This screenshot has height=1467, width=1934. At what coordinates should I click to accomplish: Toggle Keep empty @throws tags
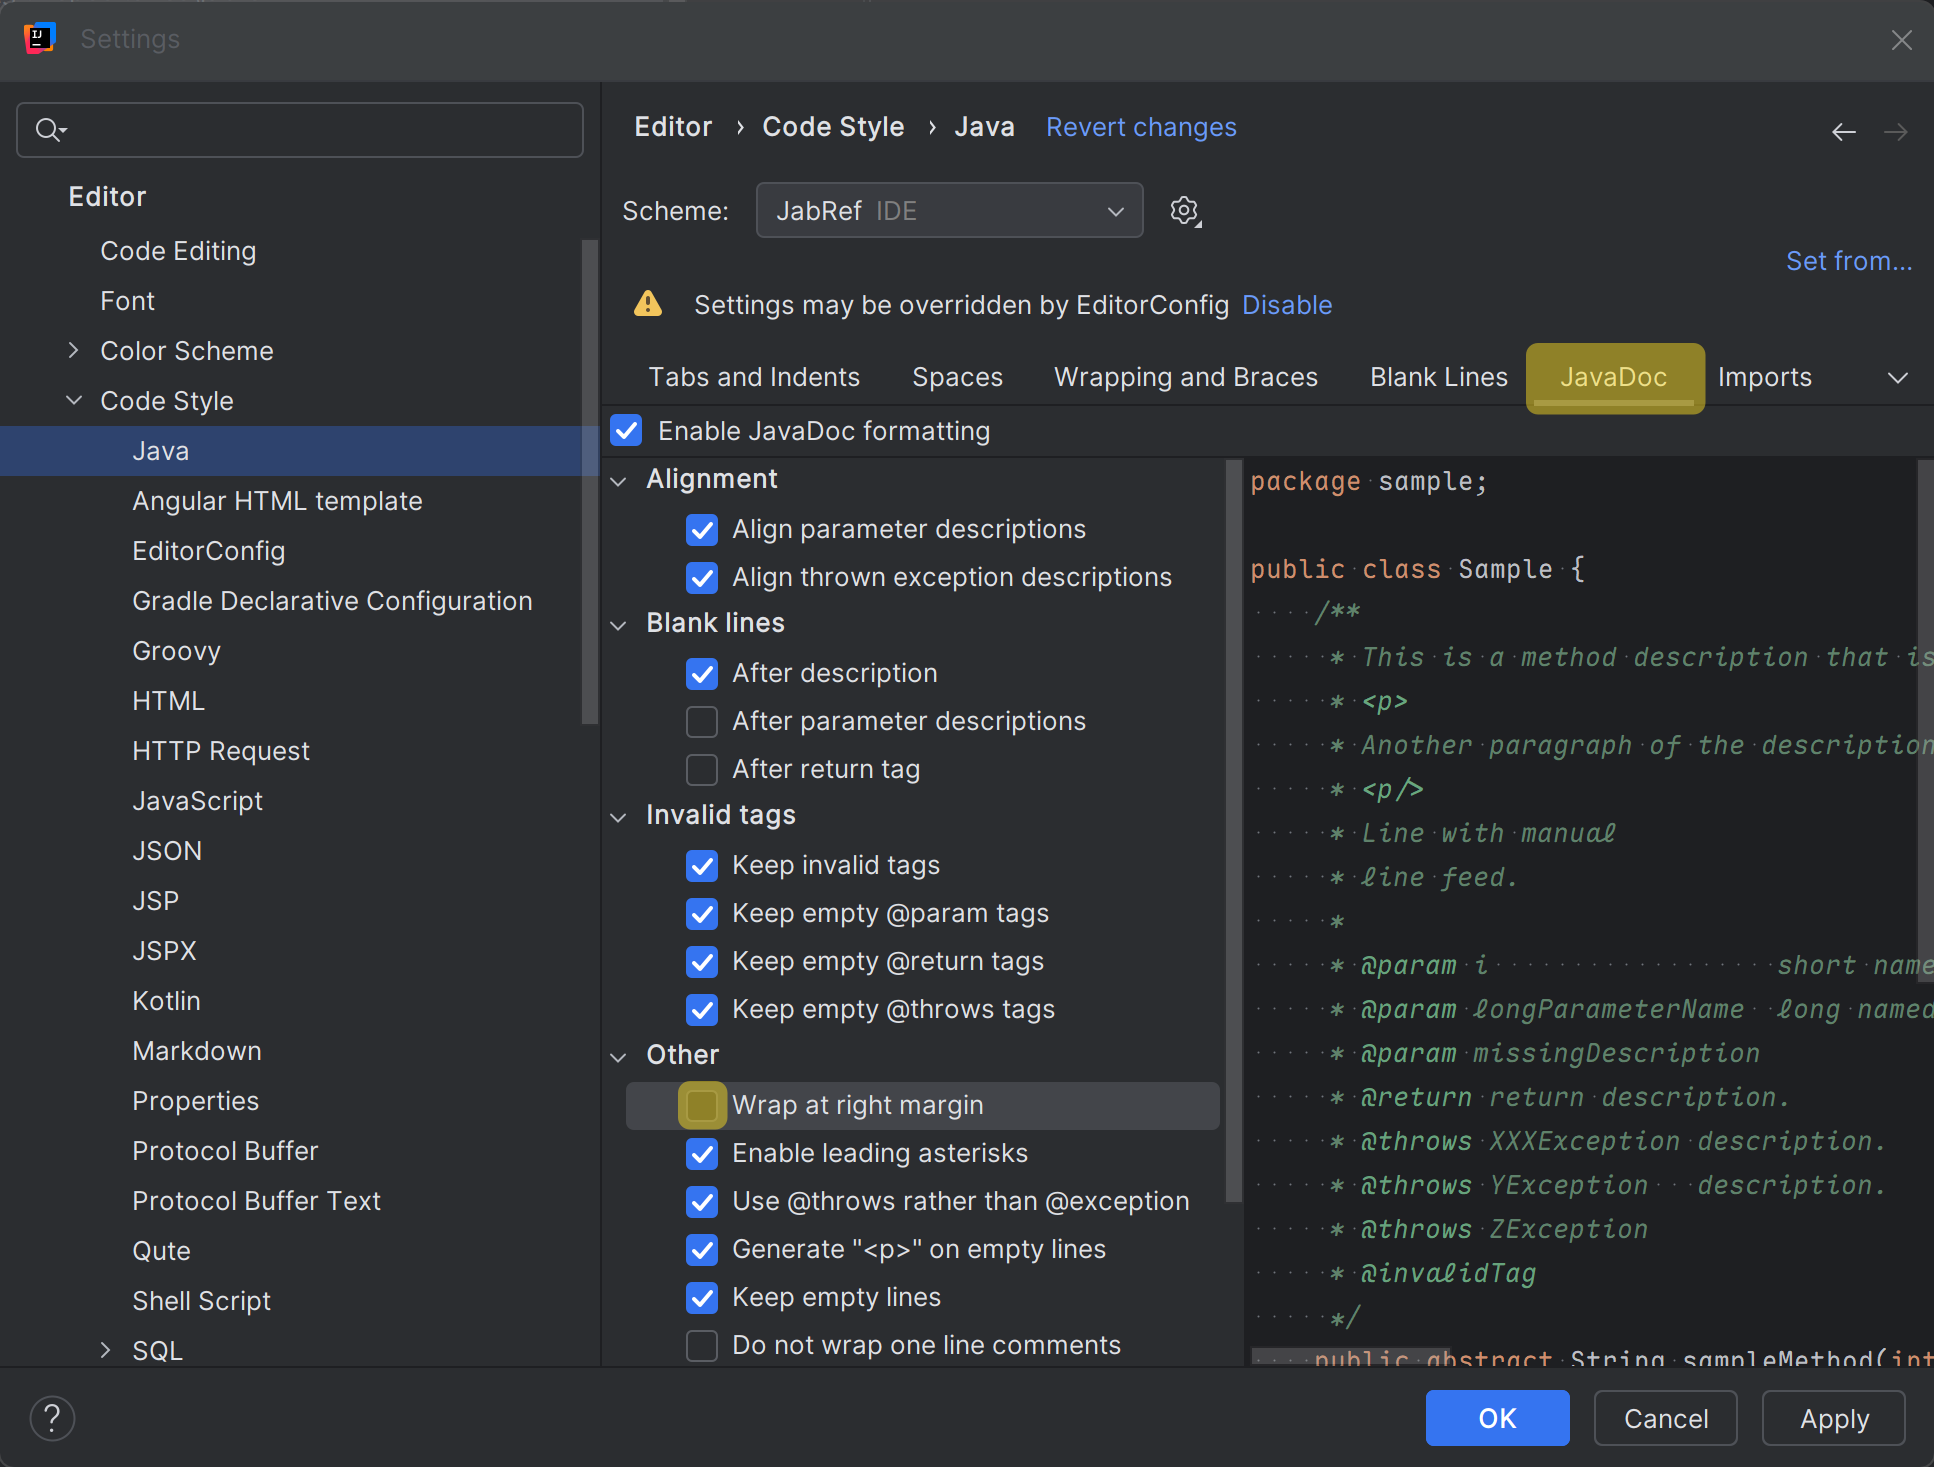(x=702, y=1009)
